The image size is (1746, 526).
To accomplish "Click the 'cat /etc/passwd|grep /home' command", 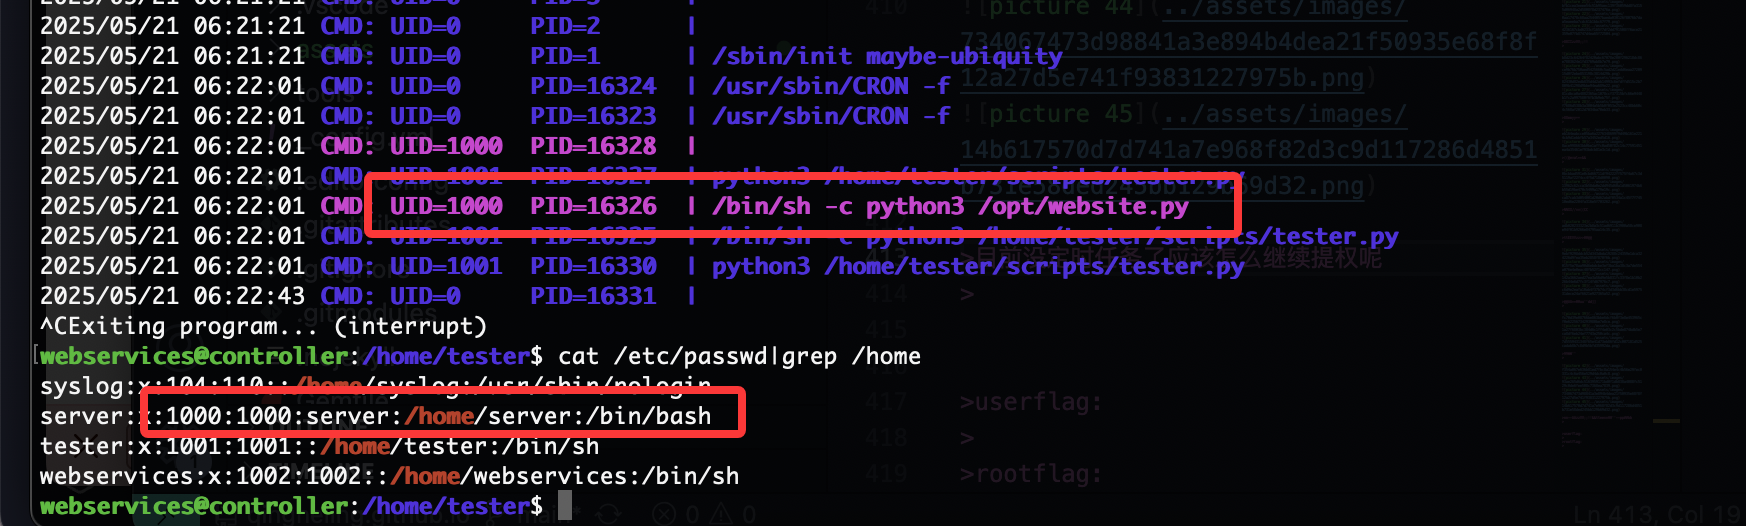I will [739, 356].
